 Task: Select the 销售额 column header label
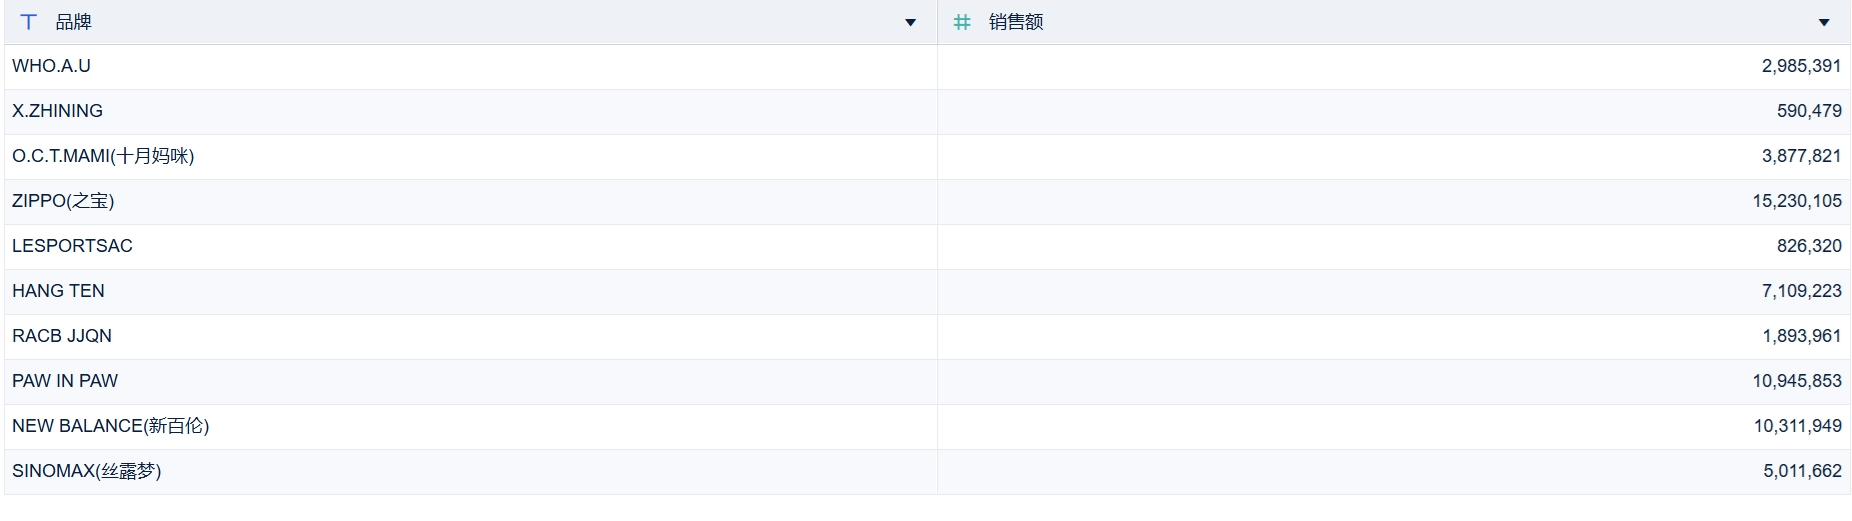click(x=1016, y=22)
